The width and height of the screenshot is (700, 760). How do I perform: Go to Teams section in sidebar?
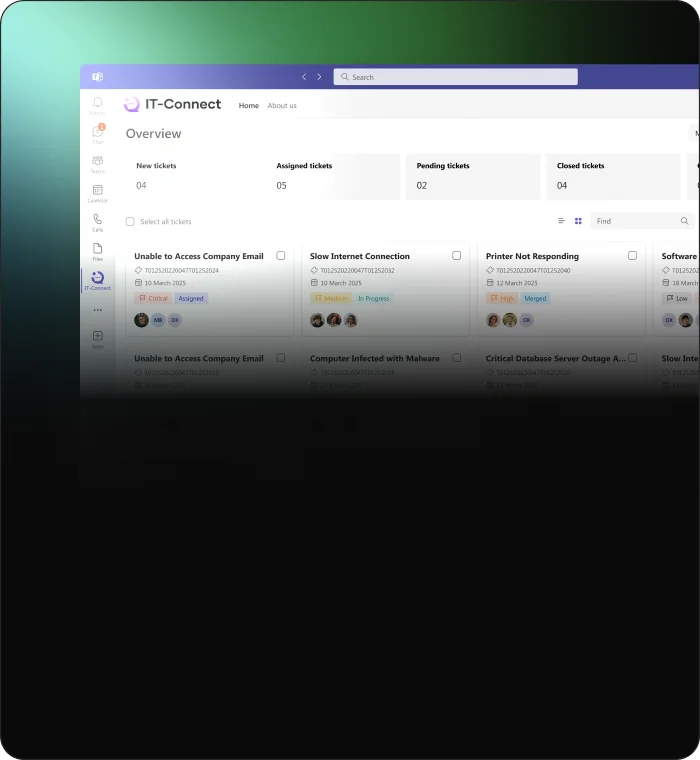(98, 161)
